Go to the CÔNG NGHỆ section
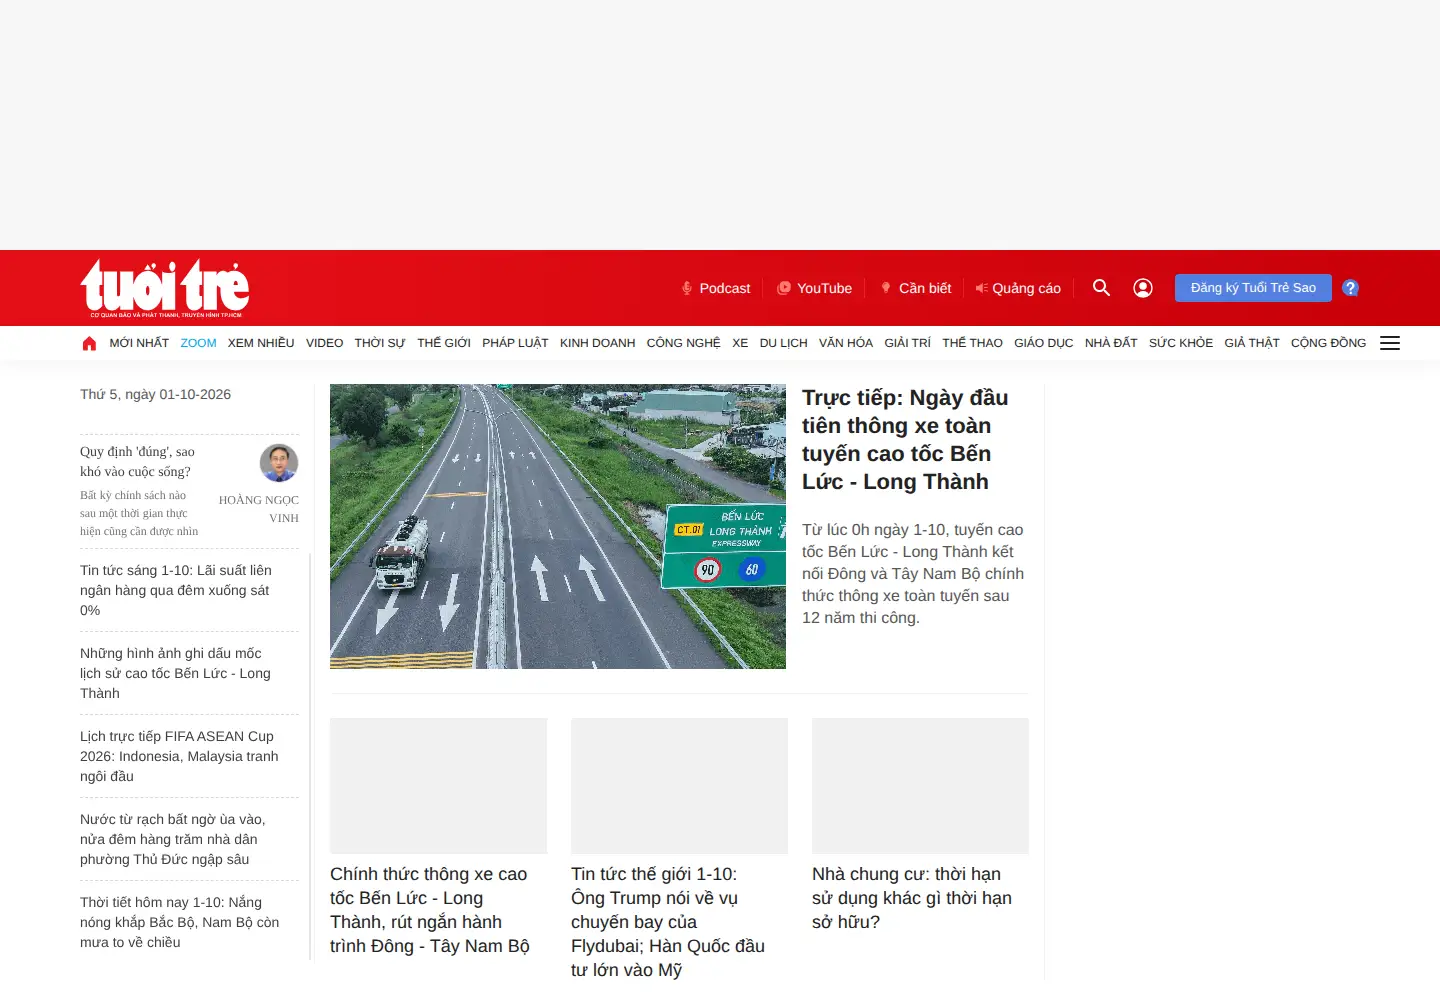1440x1000 pixels. [x=683, y=343]
